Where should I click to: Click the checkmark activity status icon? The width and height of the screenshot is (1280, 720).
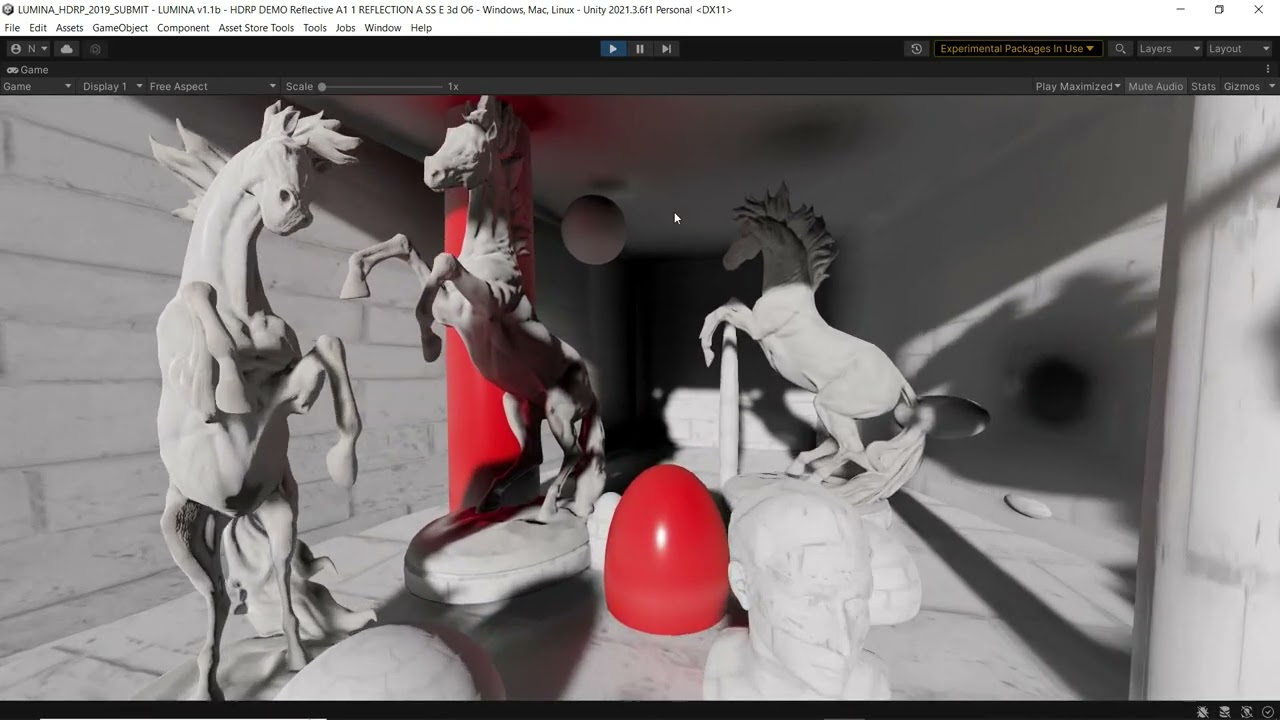pyautogui.click(x=1268, y=712)
